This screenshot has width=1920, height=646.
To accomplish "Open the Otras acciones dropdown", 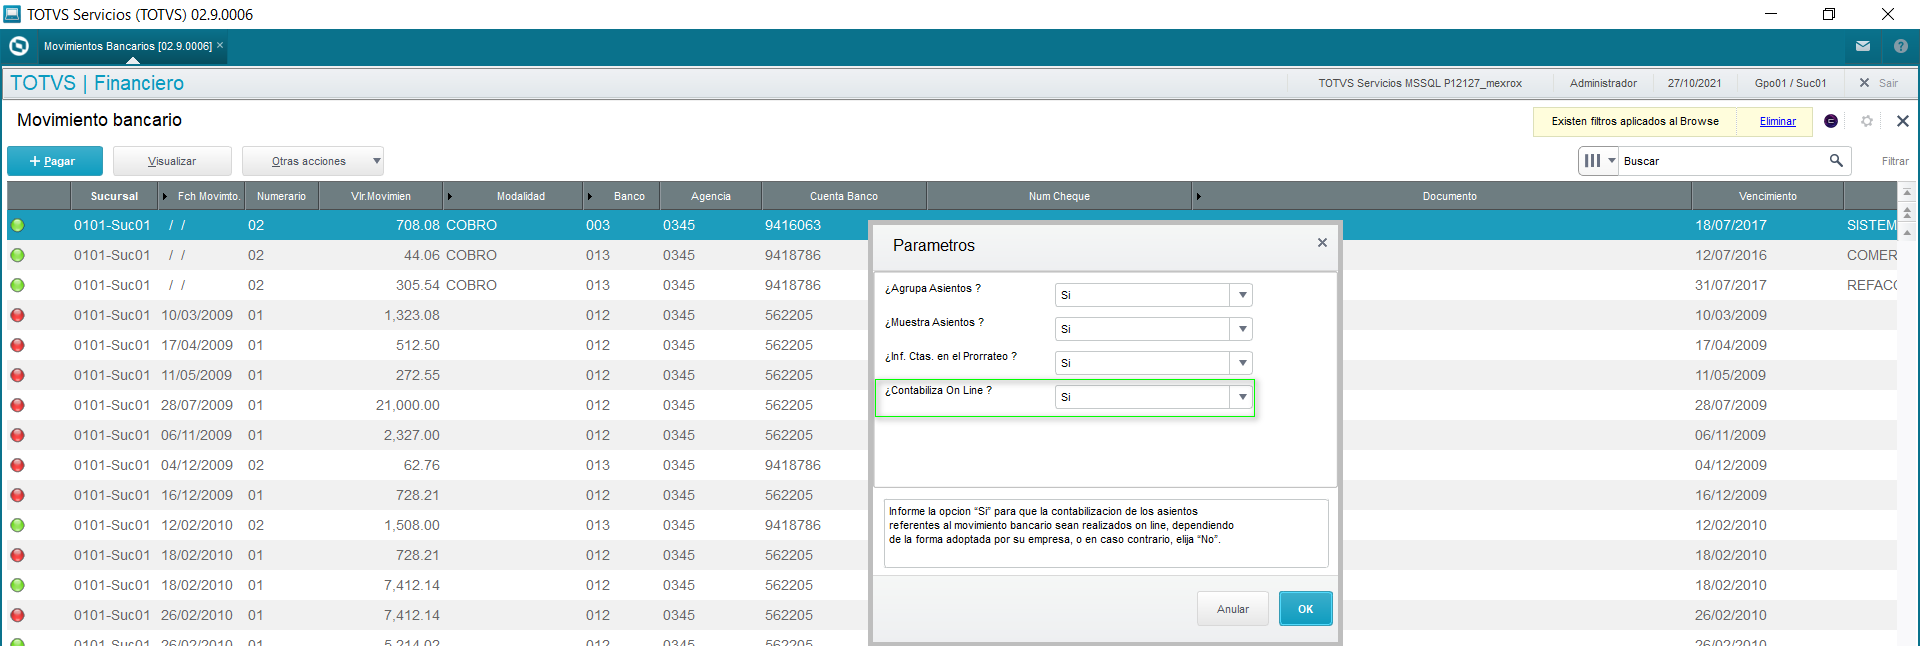I will click(x=313, y=161).
